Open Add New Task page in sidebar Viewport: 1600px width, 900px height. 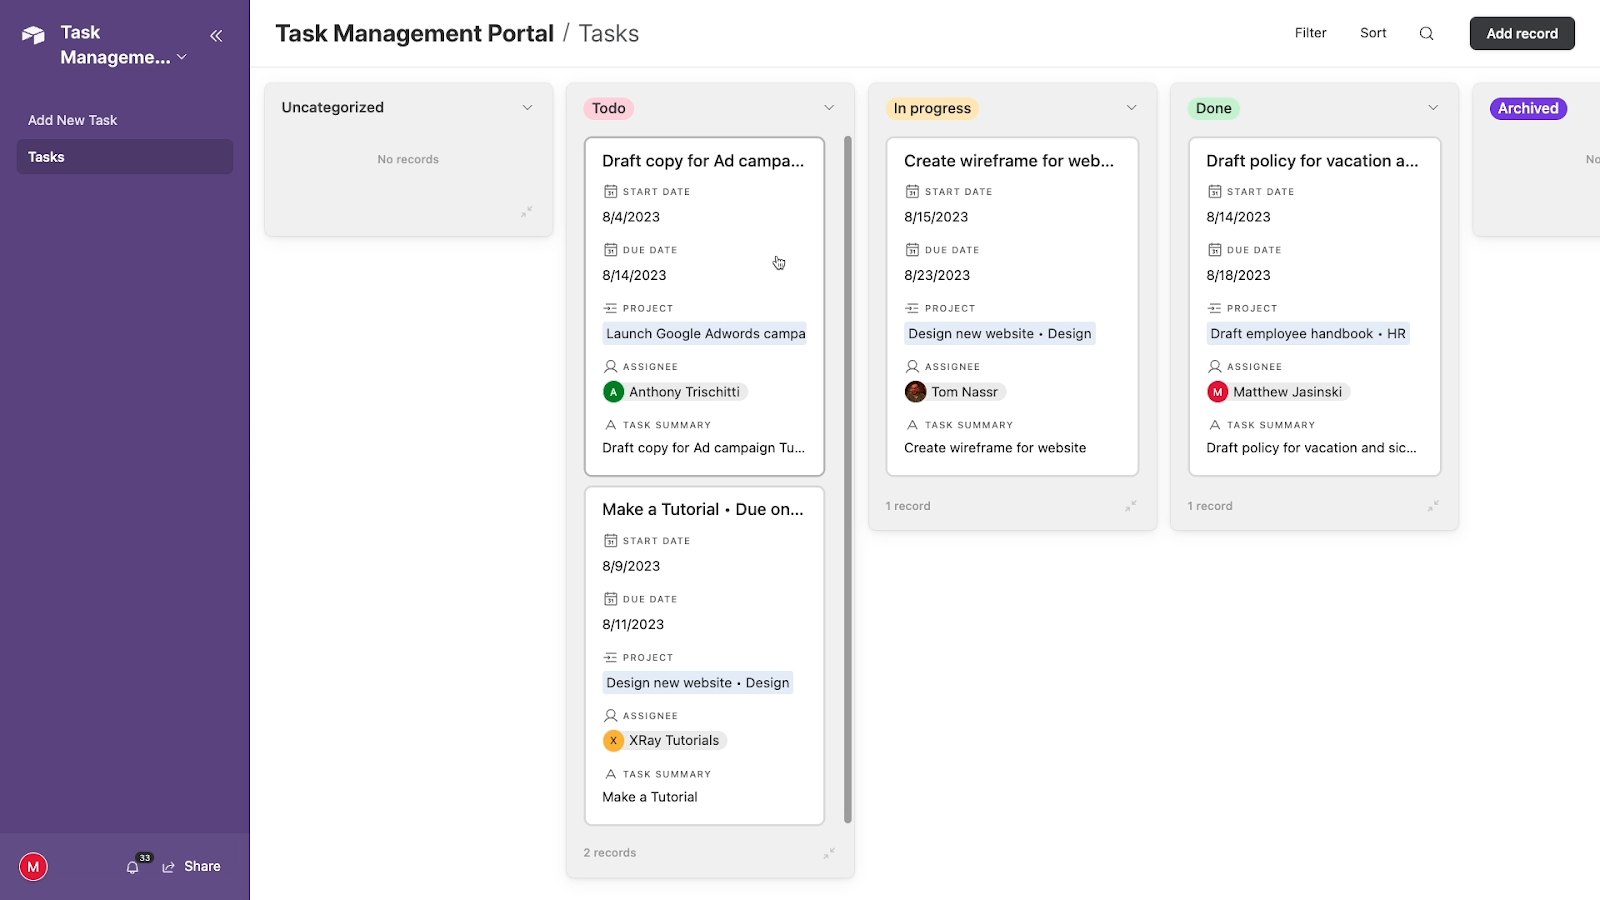click(125, 120)
